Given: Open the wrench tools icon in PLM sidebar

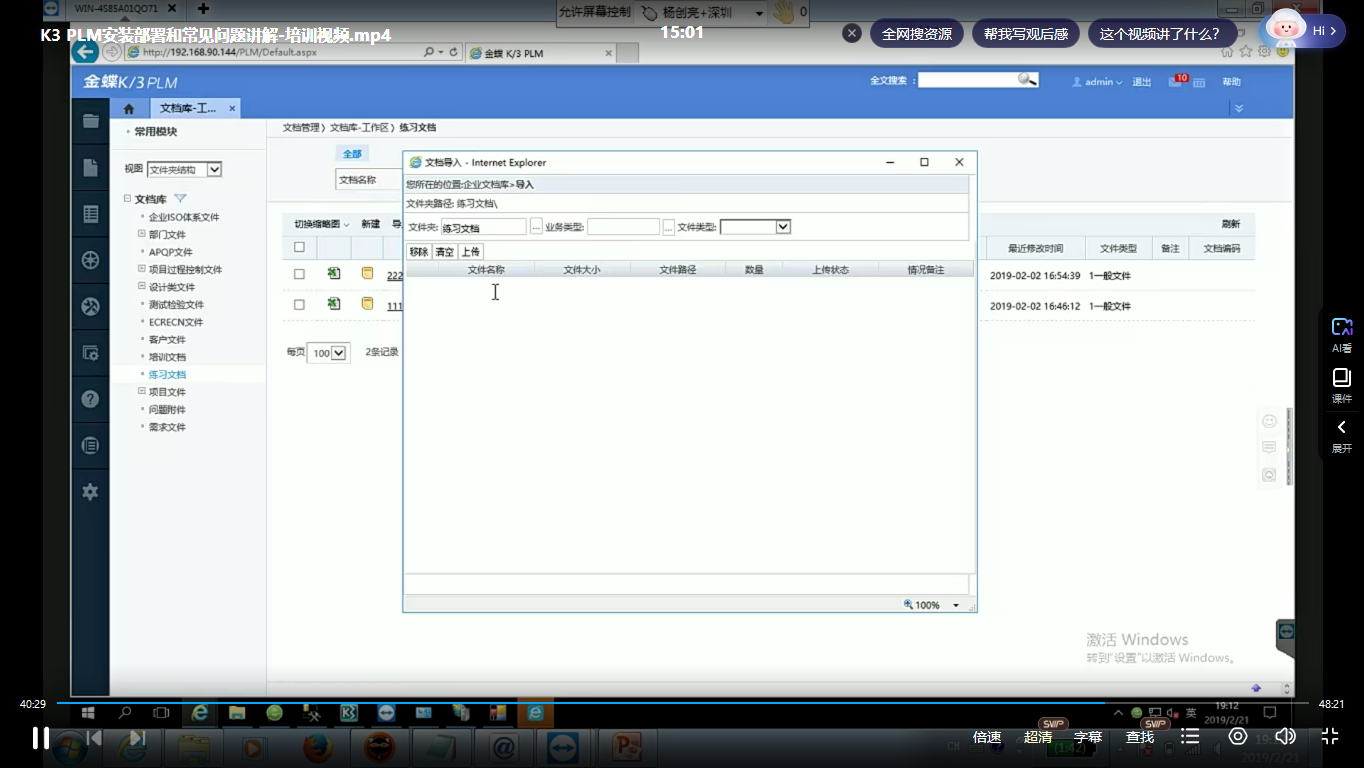Looking at the screenshot, I should click(90, 306).
